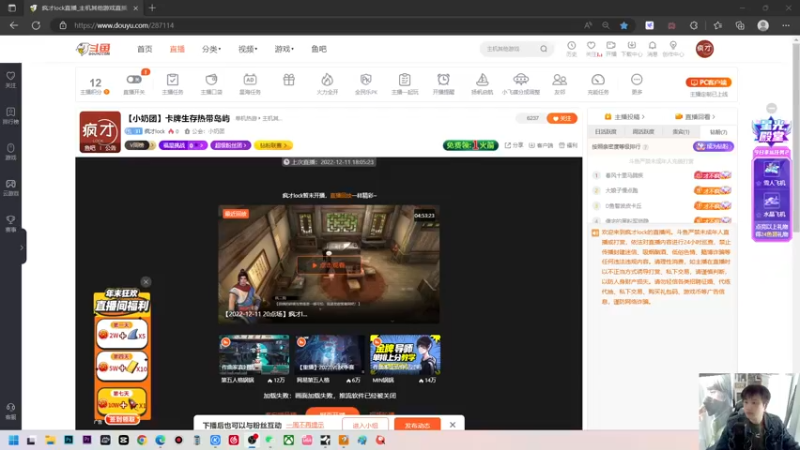Go to 首页 in top navigation
Screen dimensions: 800x450
point(144,49)
